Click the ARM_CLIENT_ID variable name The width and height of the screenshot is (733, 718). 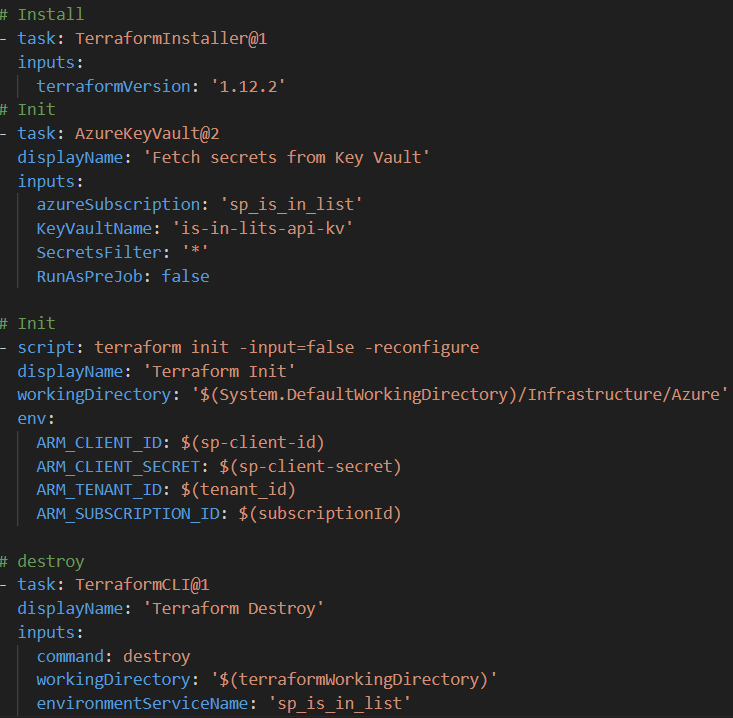[x=99, y=442]
